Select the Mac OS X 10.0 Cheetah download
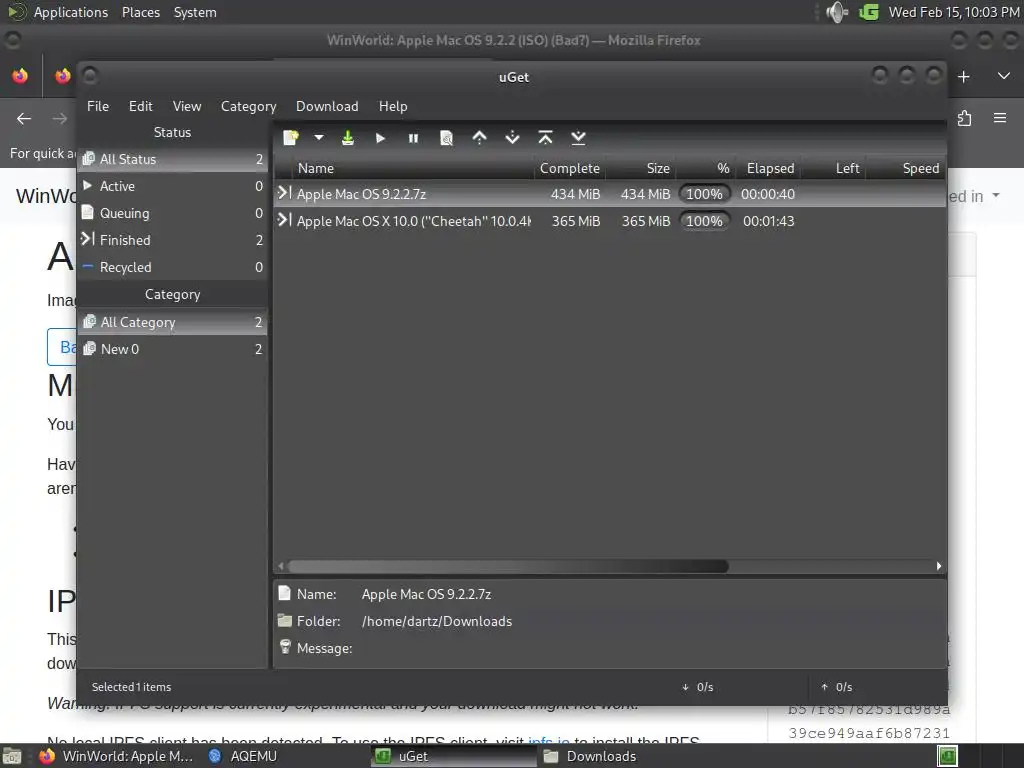 pos(609,221)
